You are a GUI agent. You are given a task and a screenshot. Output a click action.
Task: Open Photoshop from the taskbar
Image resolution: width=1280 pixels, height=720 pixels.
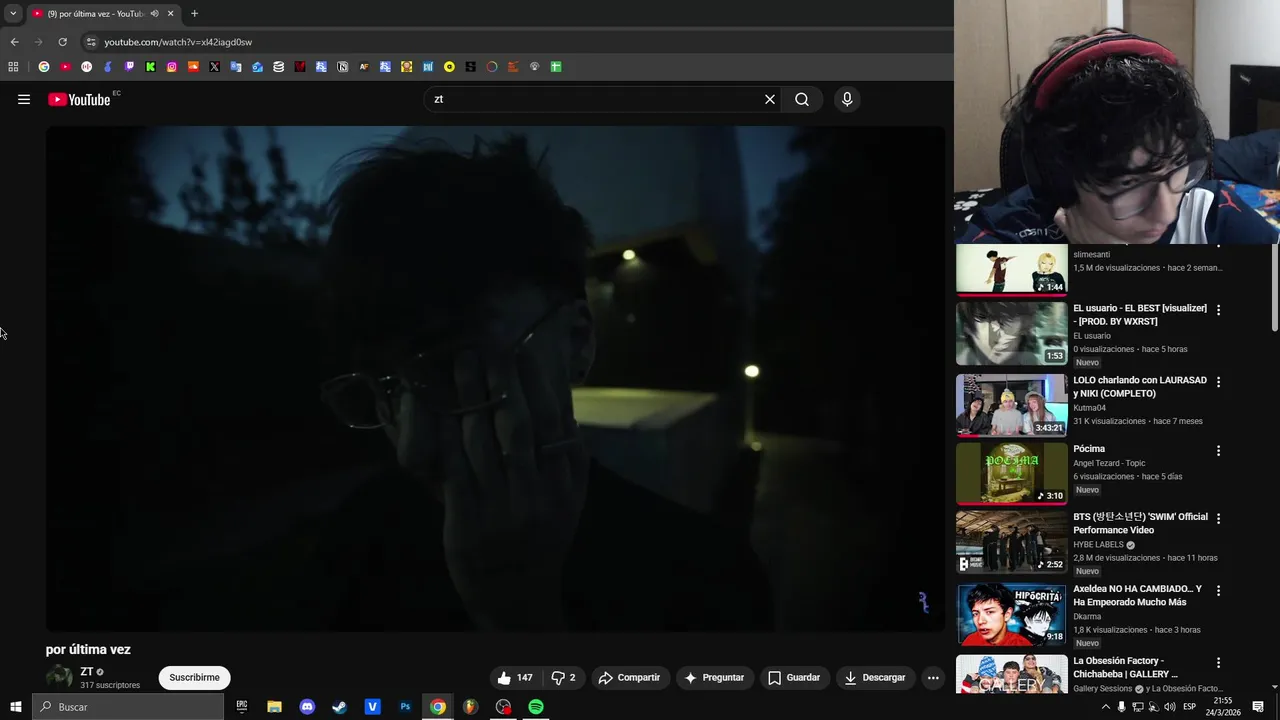(x=405, y=707)
